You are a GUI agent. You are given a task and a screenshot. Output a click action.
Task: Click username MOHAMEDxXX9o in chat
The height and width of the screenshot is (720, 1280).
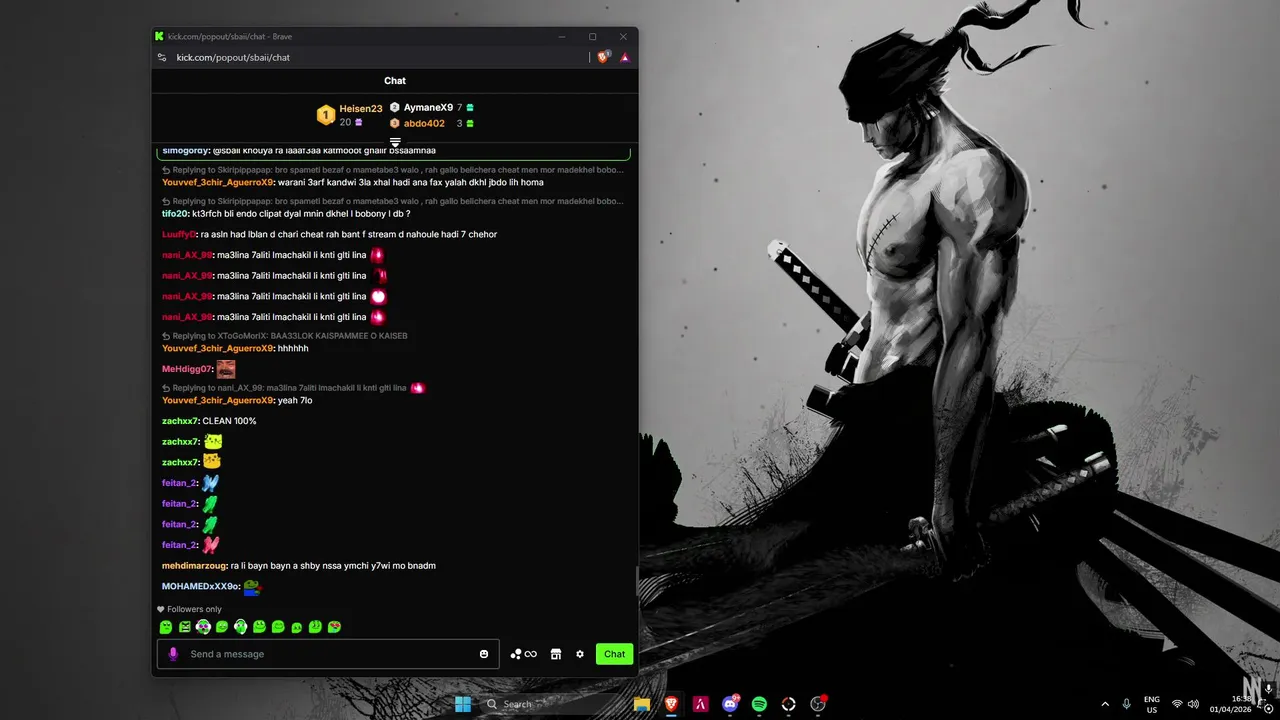(x=200, y=586)
